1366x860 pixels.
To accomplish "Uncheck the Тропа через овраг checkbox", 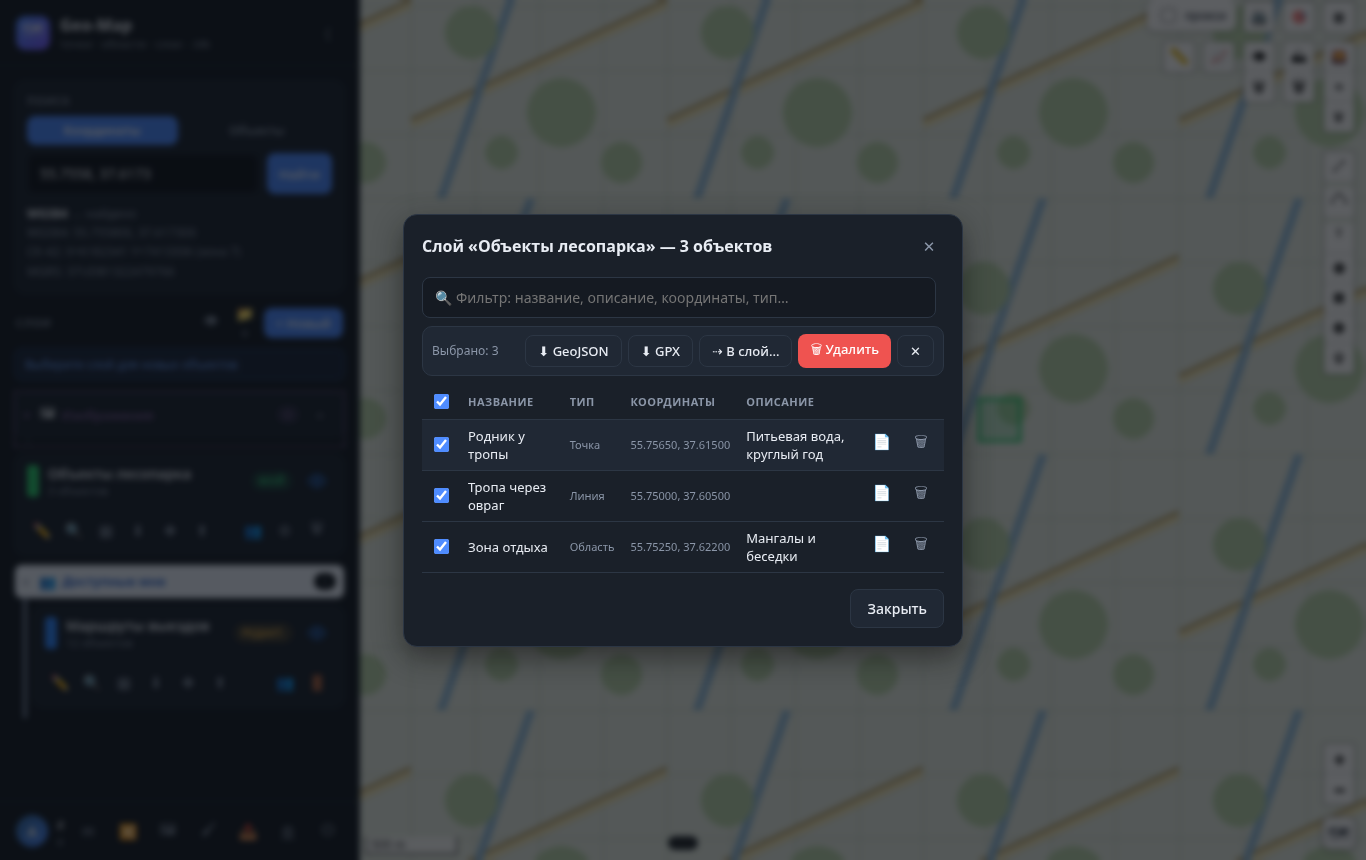I will [x=441, y=495].
